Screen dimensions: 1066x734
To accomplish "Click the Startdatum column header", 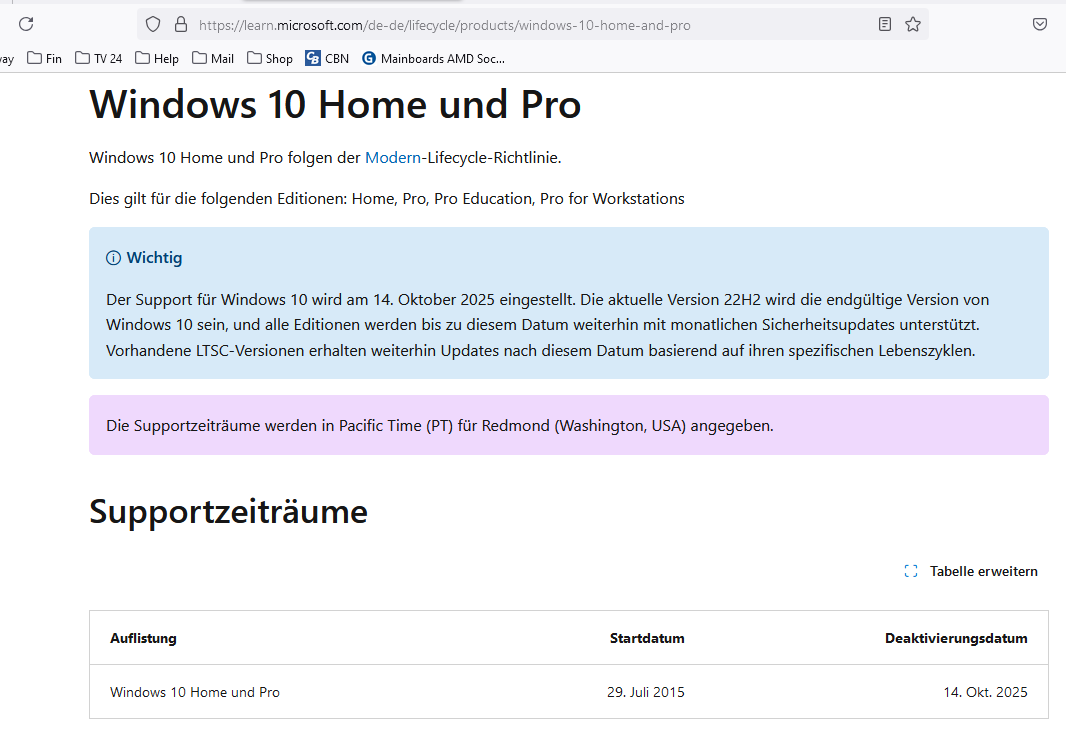I will [647, 638].
